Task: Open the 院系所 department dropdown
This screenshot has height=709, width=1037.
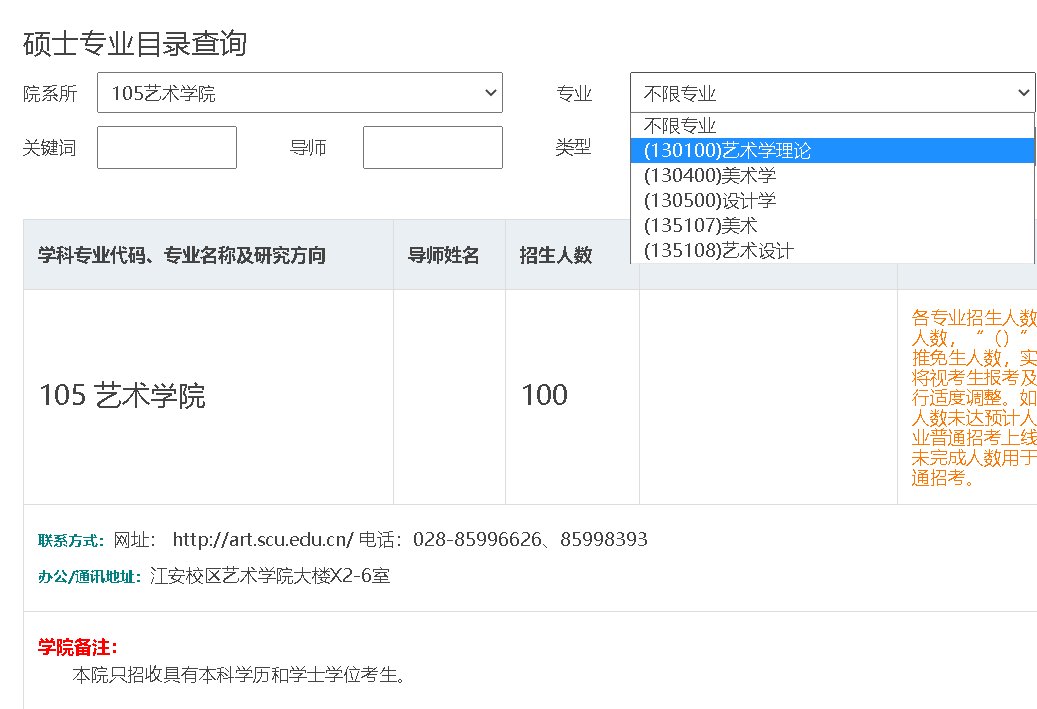Action: click(300, 92)
